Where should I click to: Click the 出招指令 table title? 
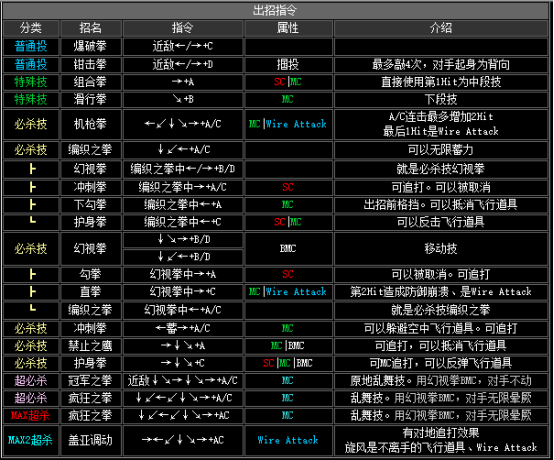pos(275,10)
